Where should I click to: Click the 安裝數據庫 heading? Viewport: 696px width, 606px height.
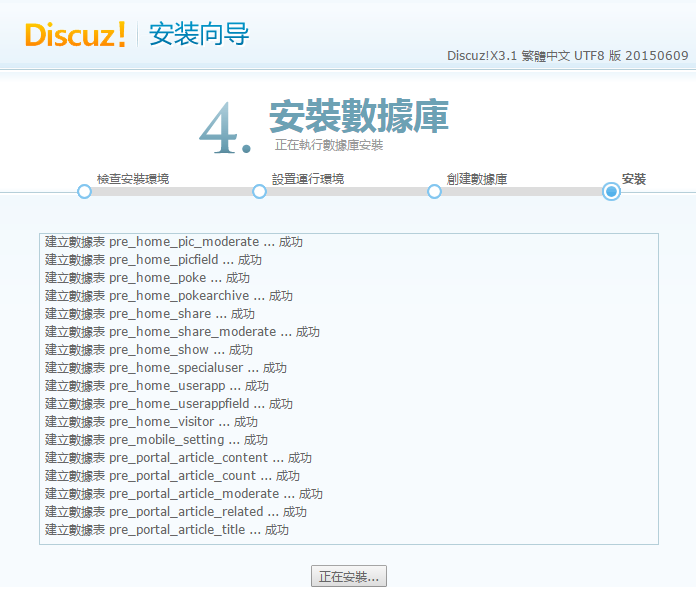(358, 116)
